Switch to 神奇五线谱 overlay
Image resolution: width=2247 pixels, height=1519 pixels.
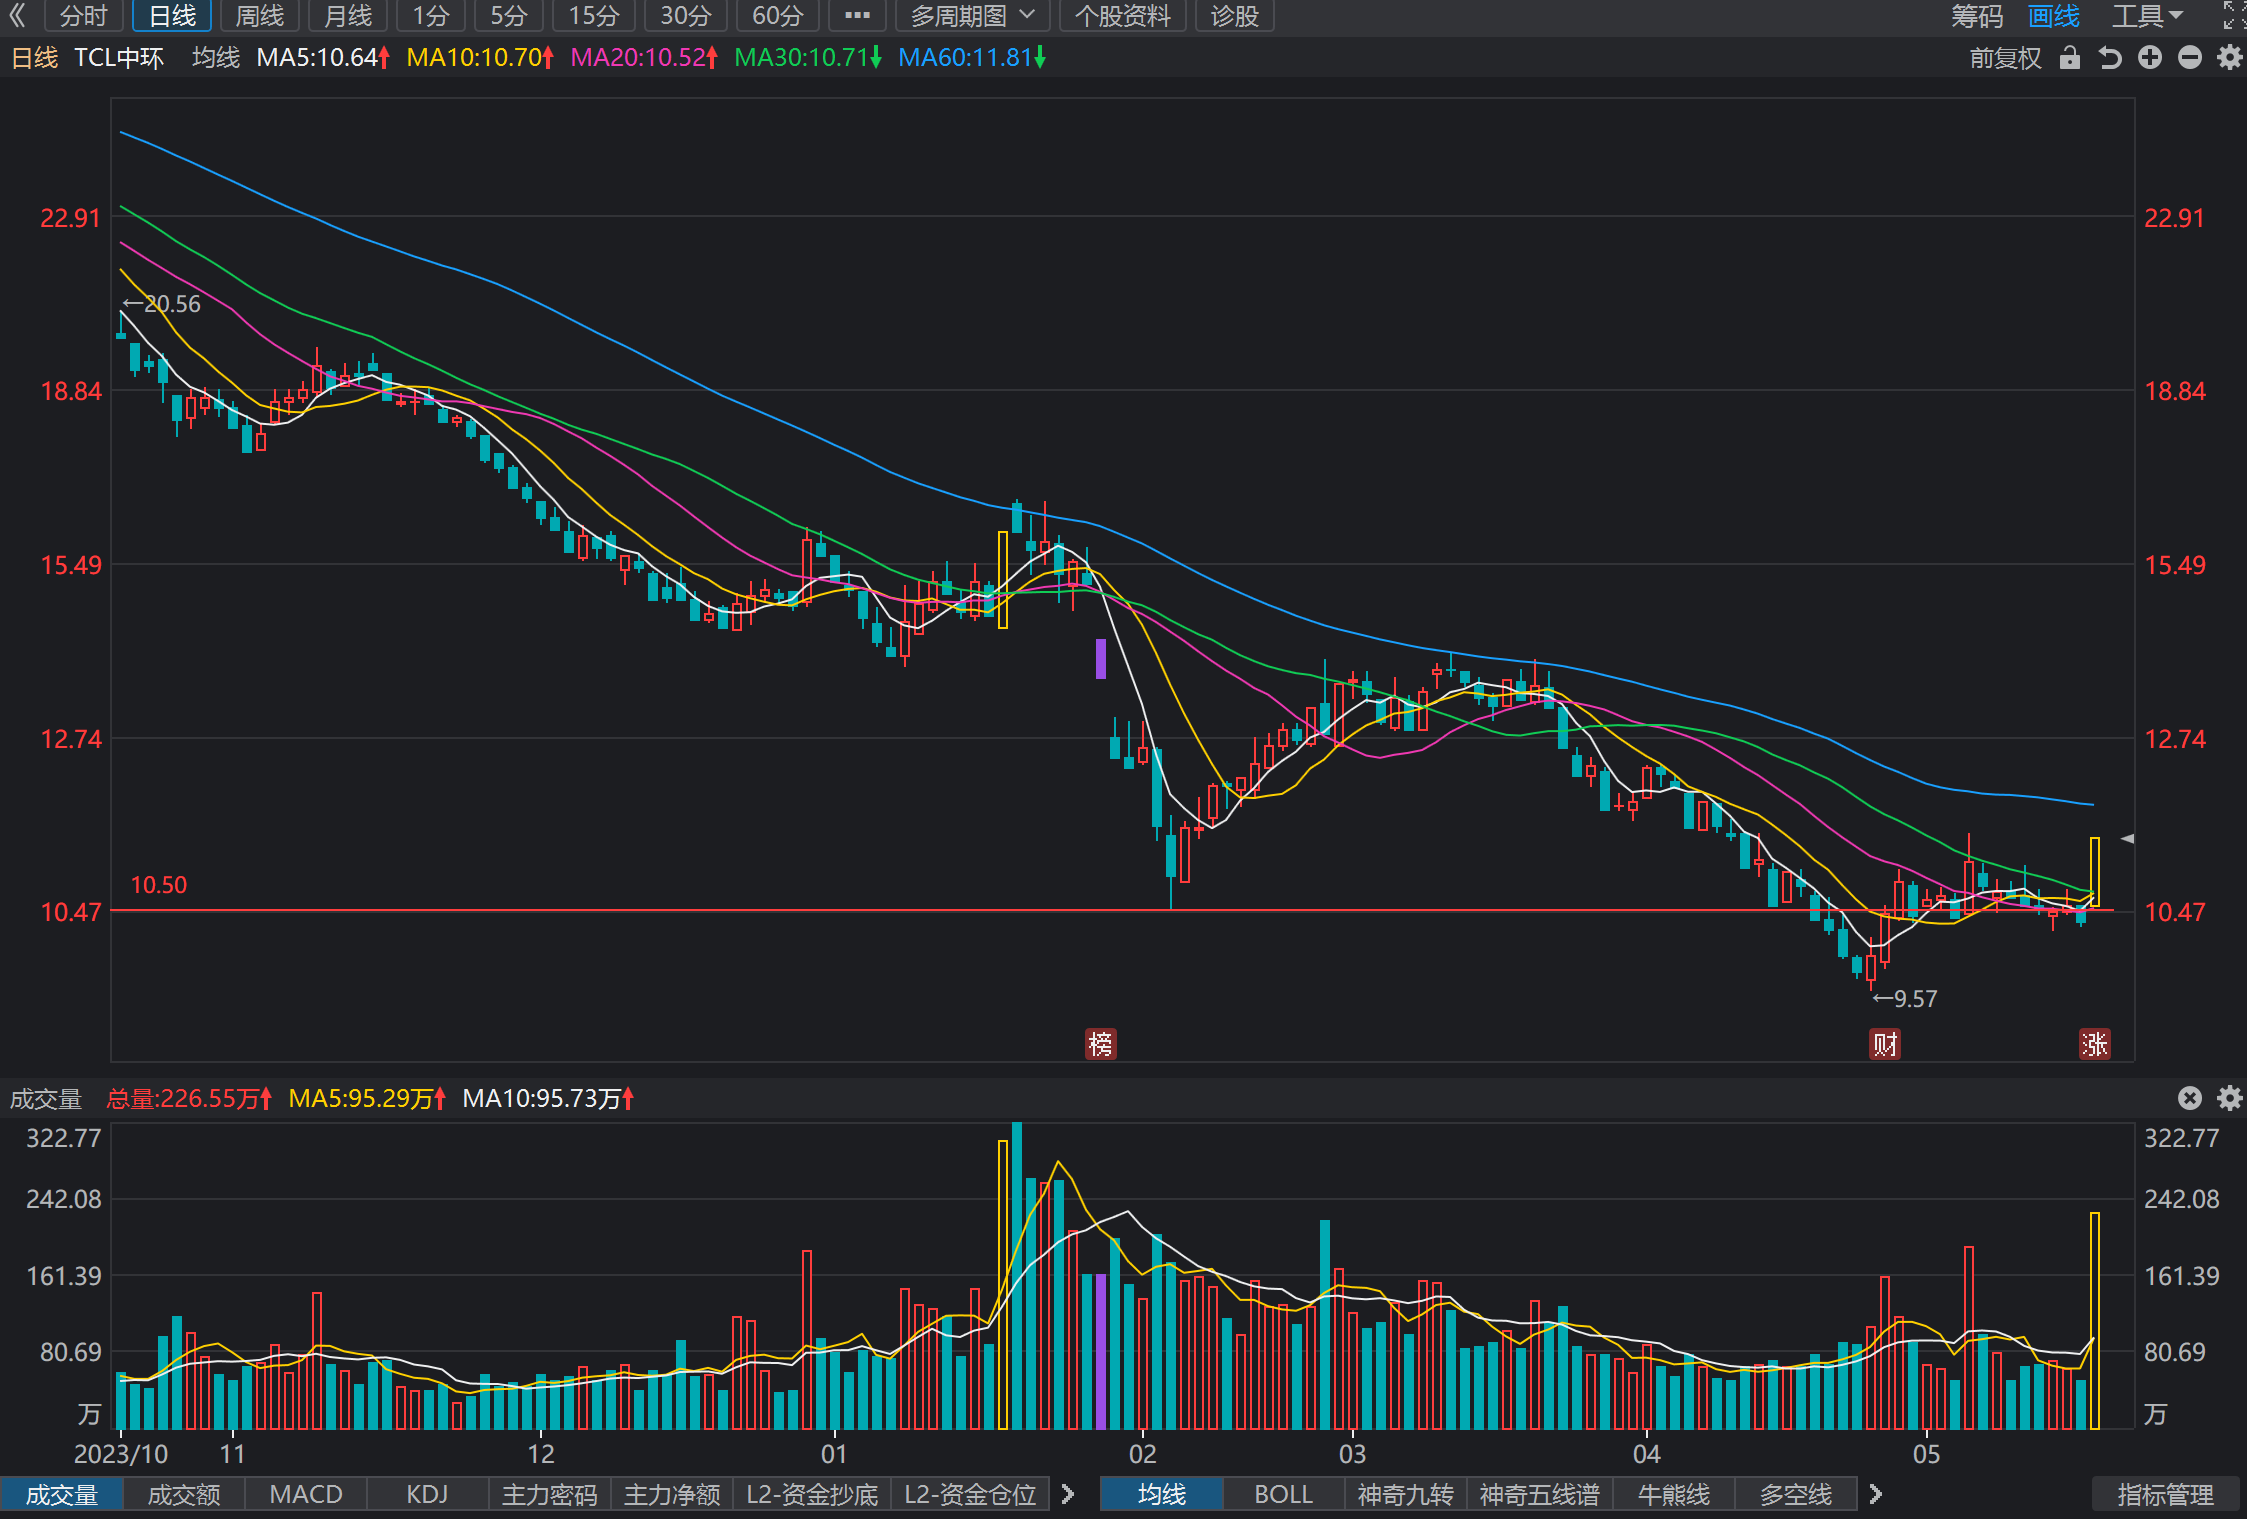[1540, 1494]
